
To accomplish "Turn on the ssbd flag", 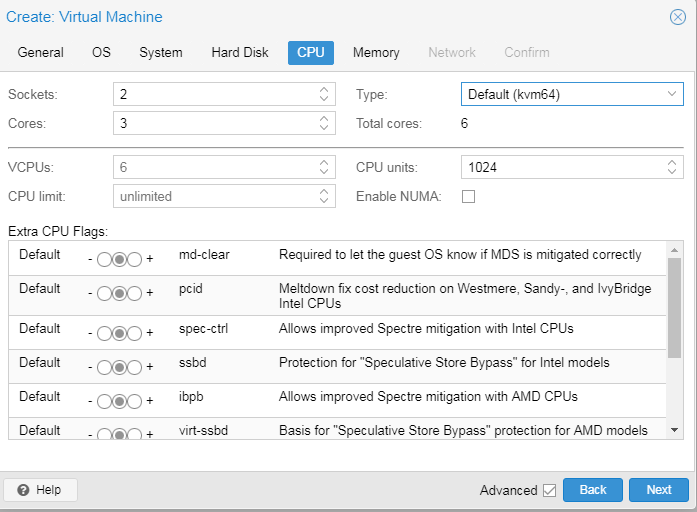I will (134, 368).
